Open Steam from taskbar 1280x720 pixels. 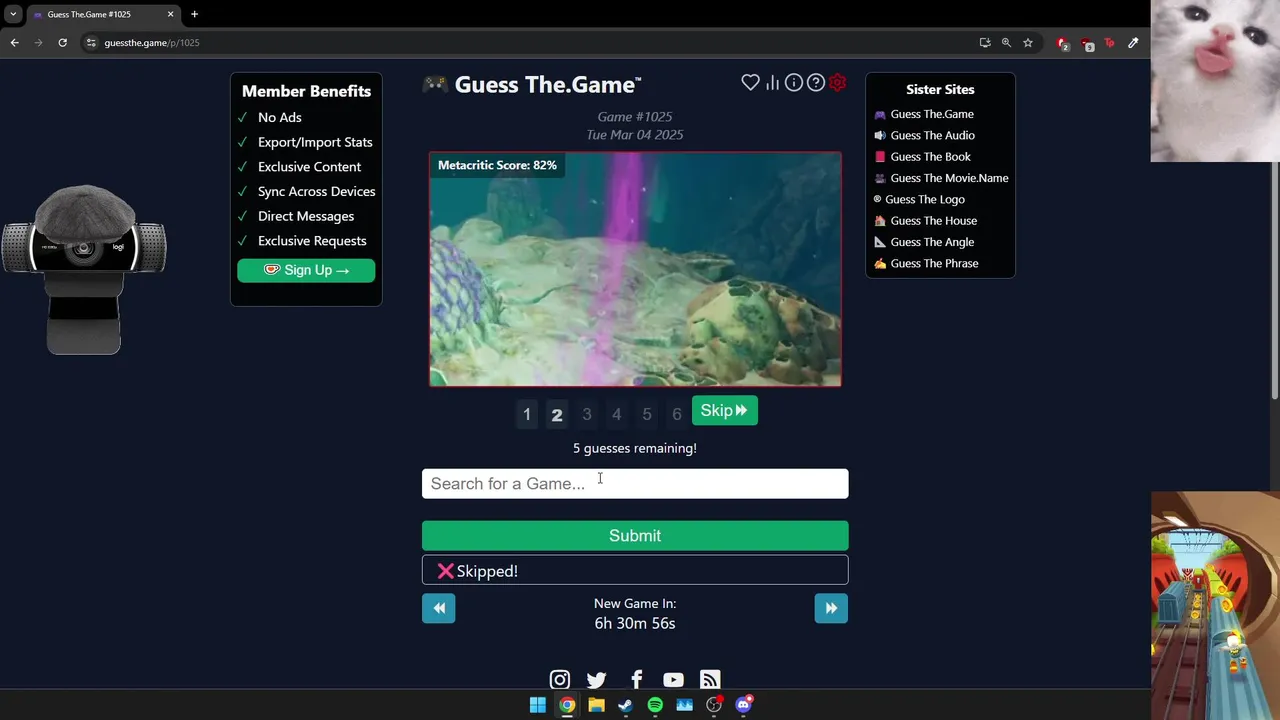pyautogui.click(x=625, y=705)
